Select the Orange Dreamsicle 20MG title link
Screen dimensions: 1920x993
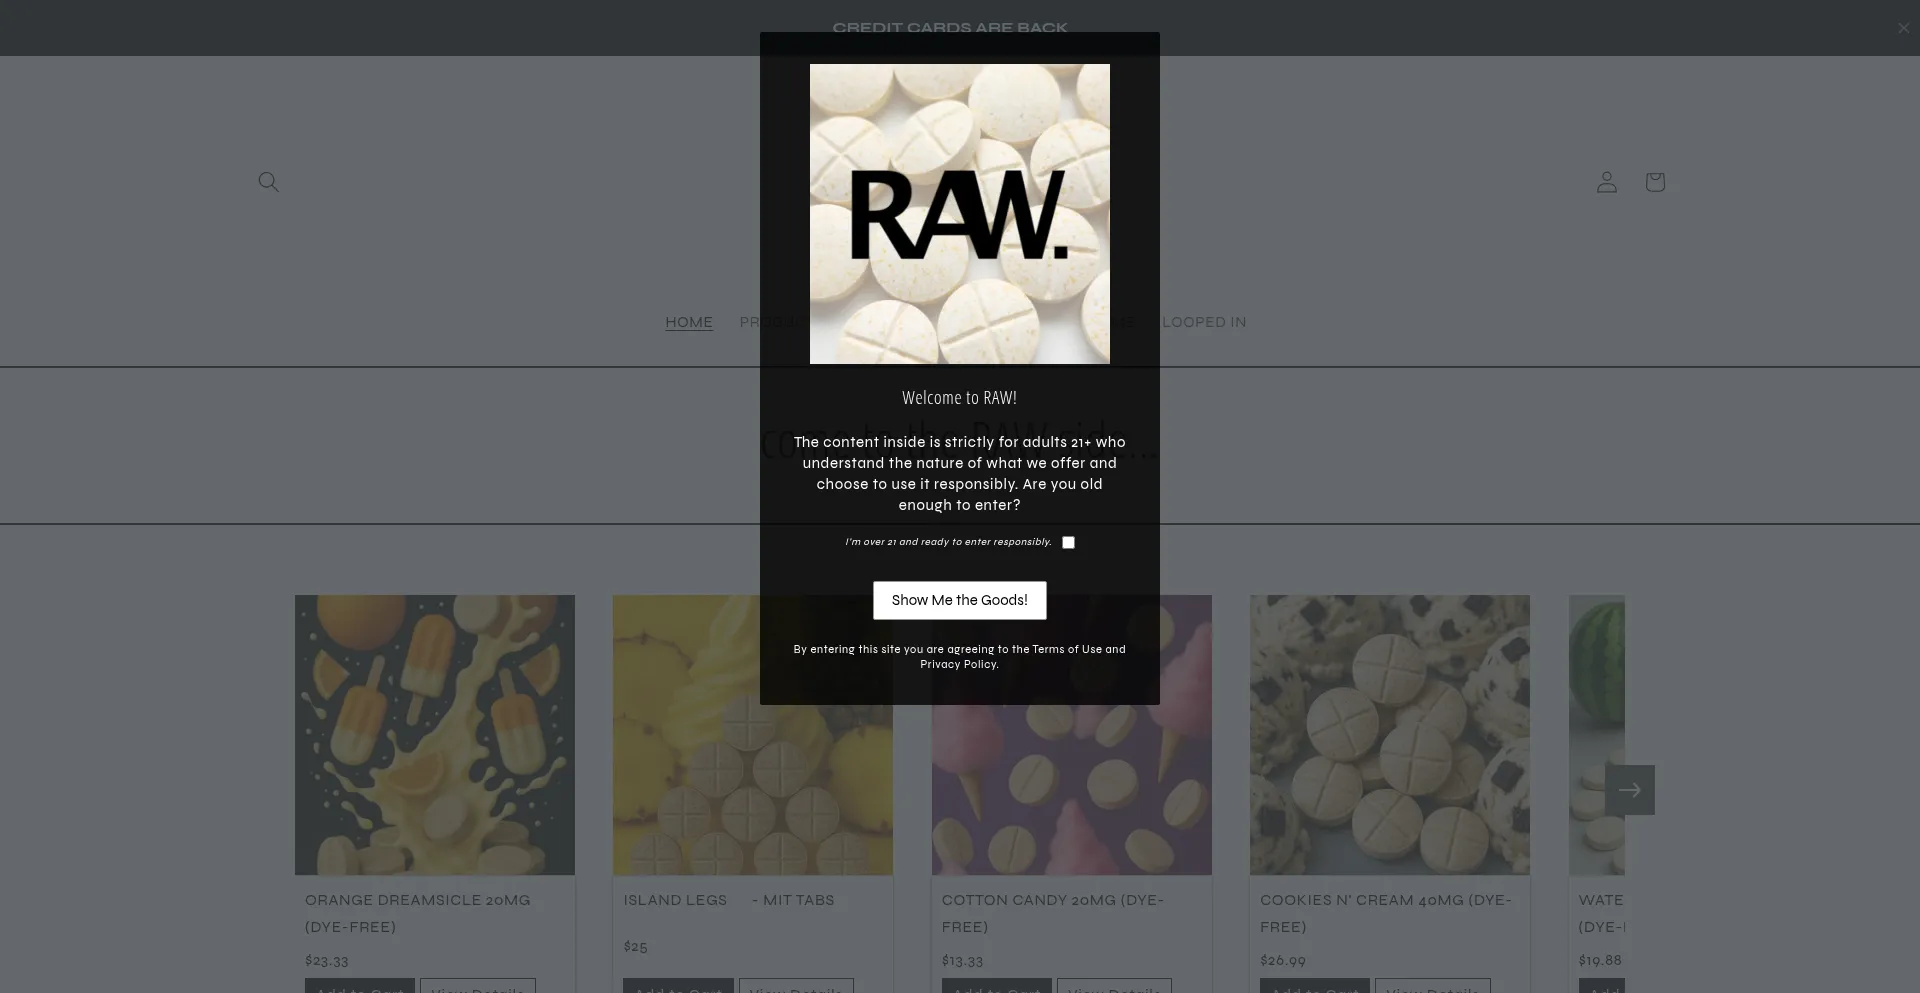[x=417, y=913]
